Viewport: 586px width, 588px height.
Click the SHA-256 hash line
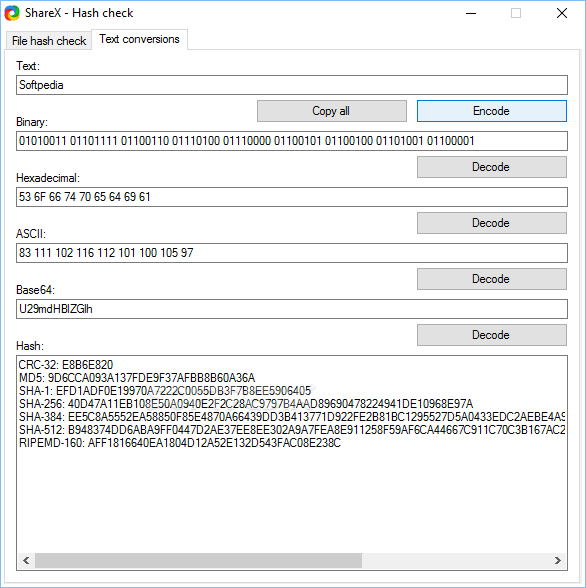click(x=246, y=404)
